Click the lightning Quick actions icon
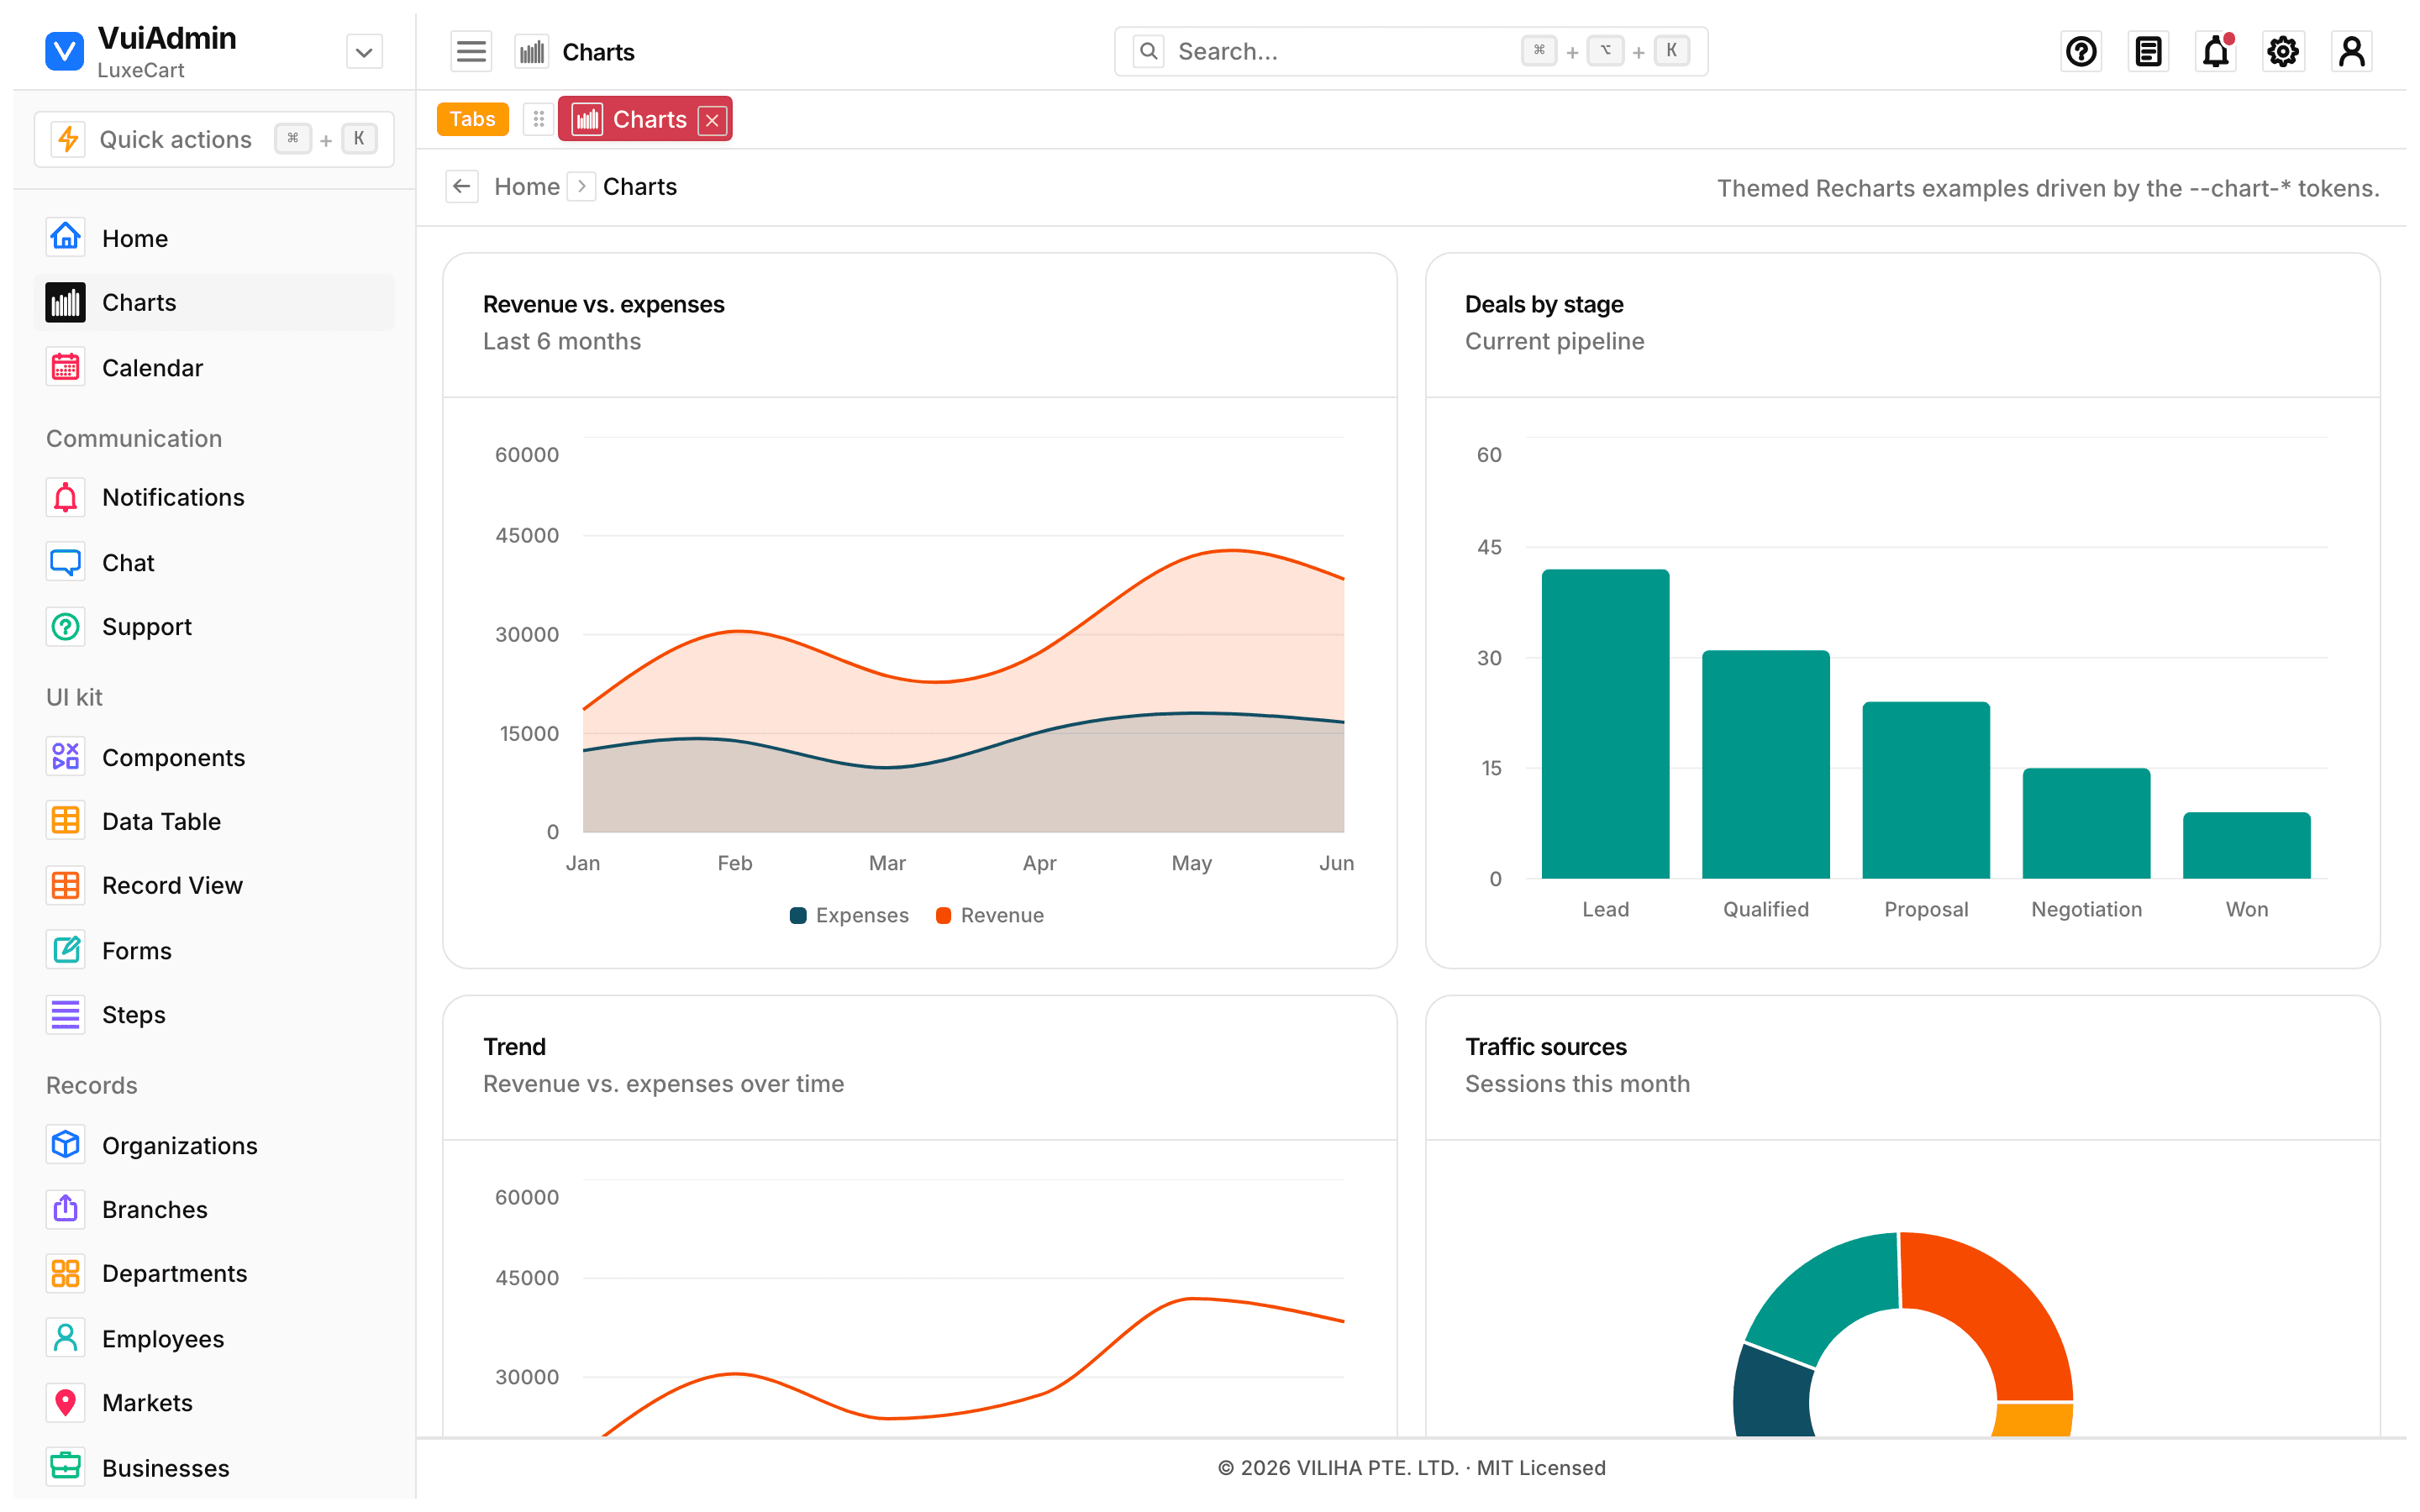2420x1512 pixels. click(x=68, y=139)
